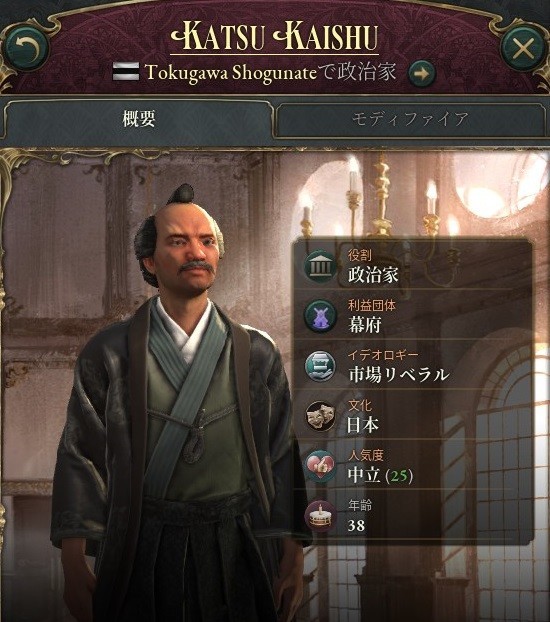
Task: Click the popularity heart icon
Action: click(320, 466)
